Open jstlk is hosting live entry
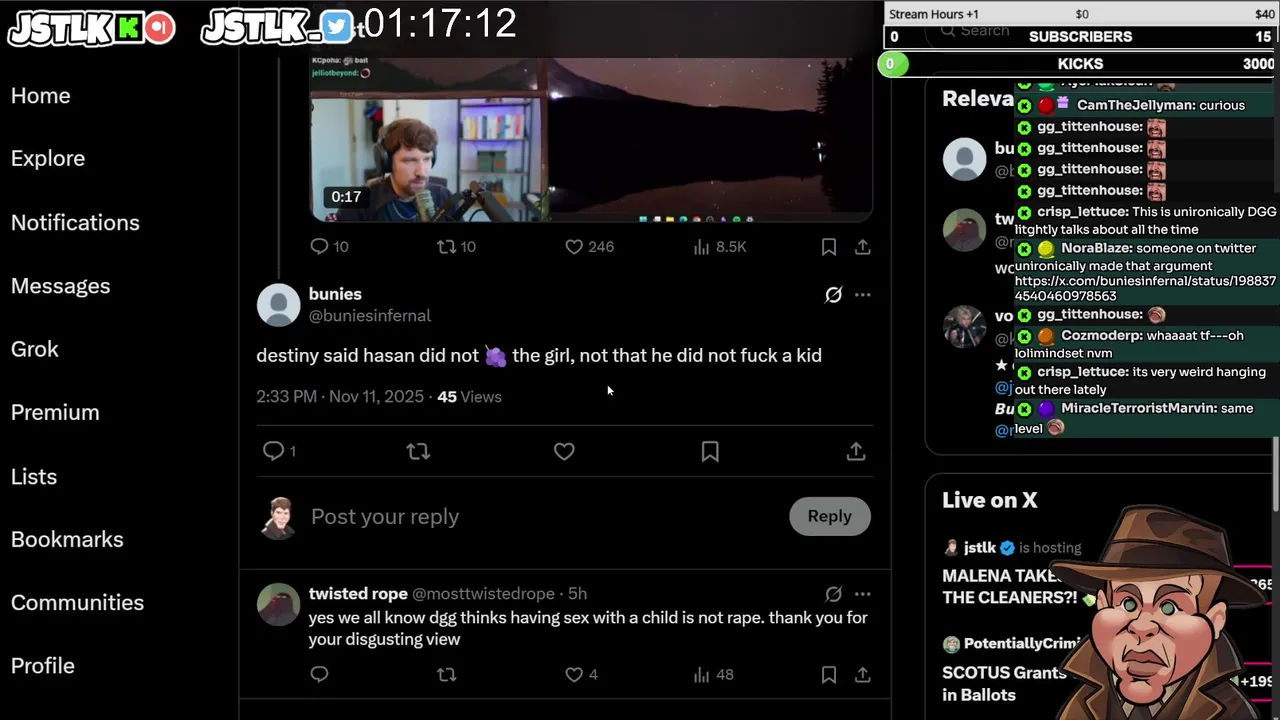The height and width of the screenshot is (720, 1280). tap(1012, 548)
